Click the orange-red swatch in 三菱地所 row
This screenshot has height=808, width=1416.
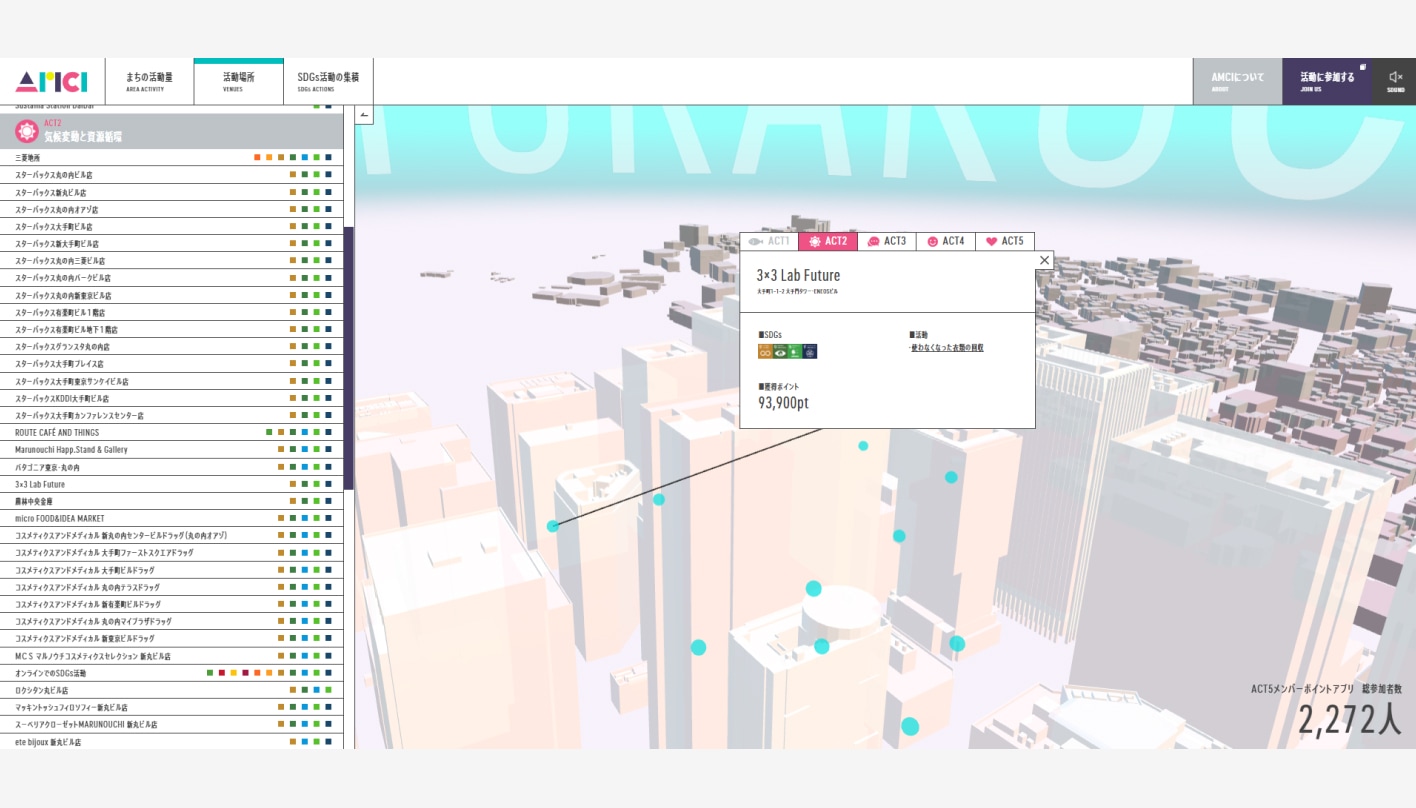(258, 157)
